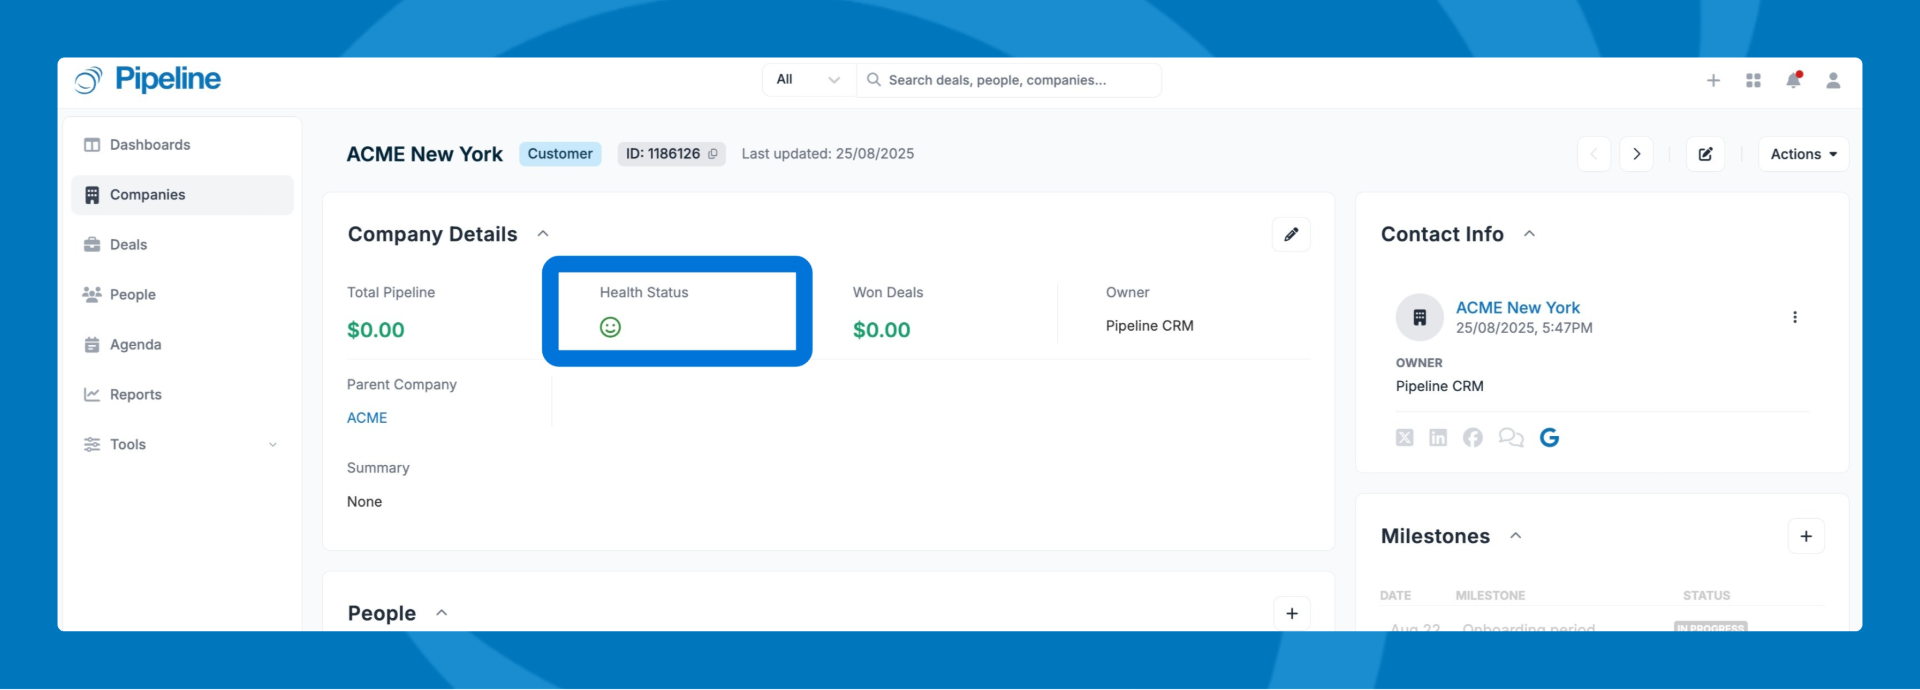Open the ACME parent company link

tap(367, 418)
